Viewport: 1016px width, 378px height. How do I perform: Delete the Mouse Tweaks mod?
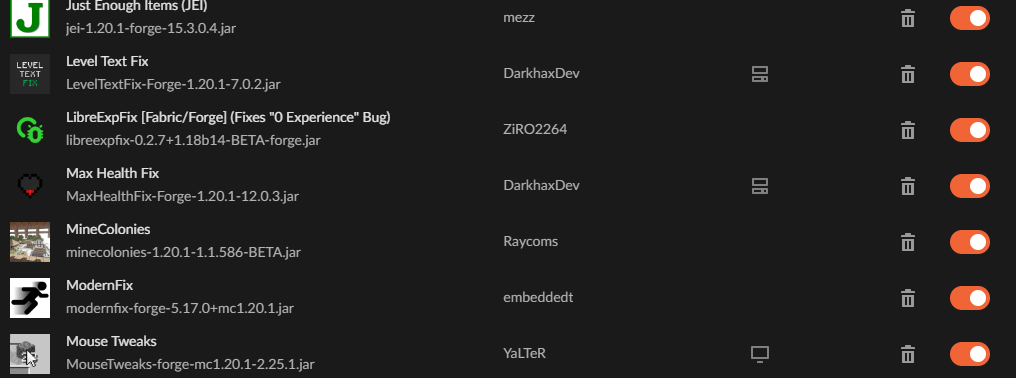click(x=908, y=354)
